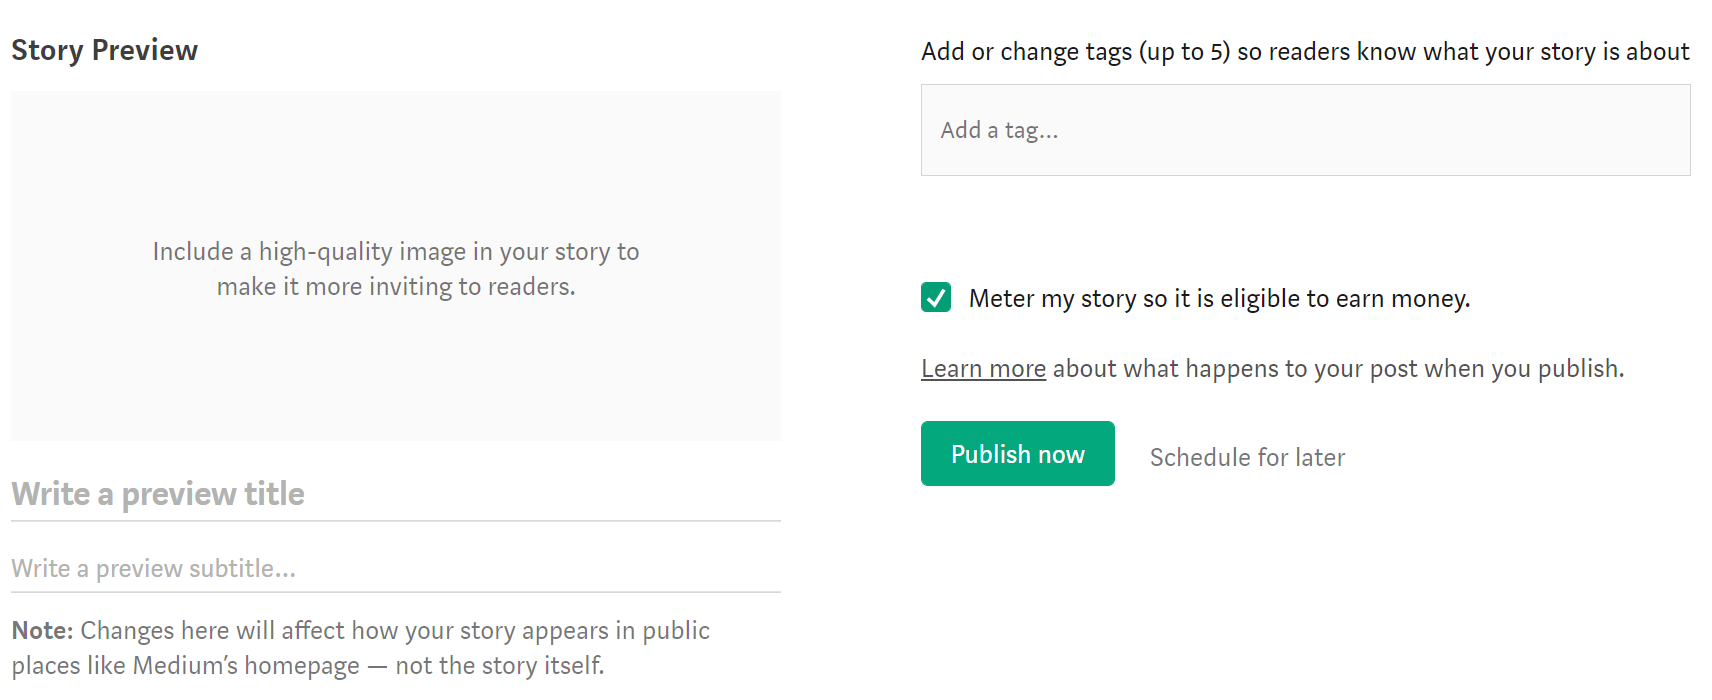This screenshot has width=1712, height=700.
Task: Click the "Medium's homepage" note text
Action: point(246,666)
